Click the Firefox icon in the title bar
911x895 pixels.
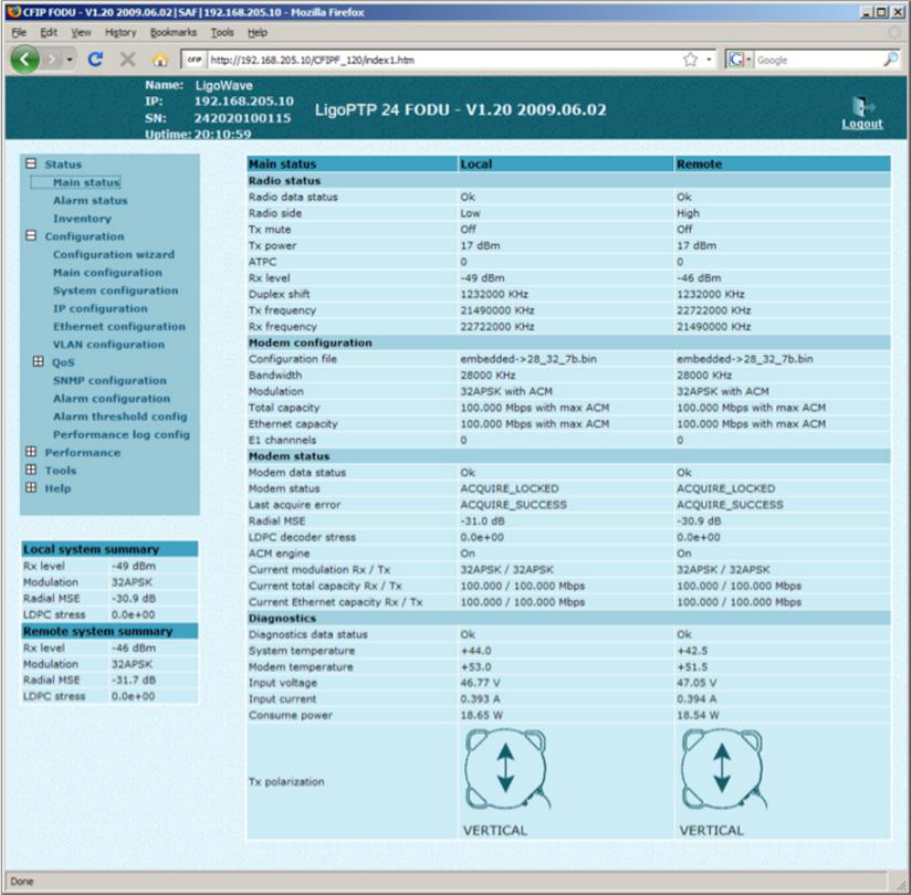(x=14, y=12)
